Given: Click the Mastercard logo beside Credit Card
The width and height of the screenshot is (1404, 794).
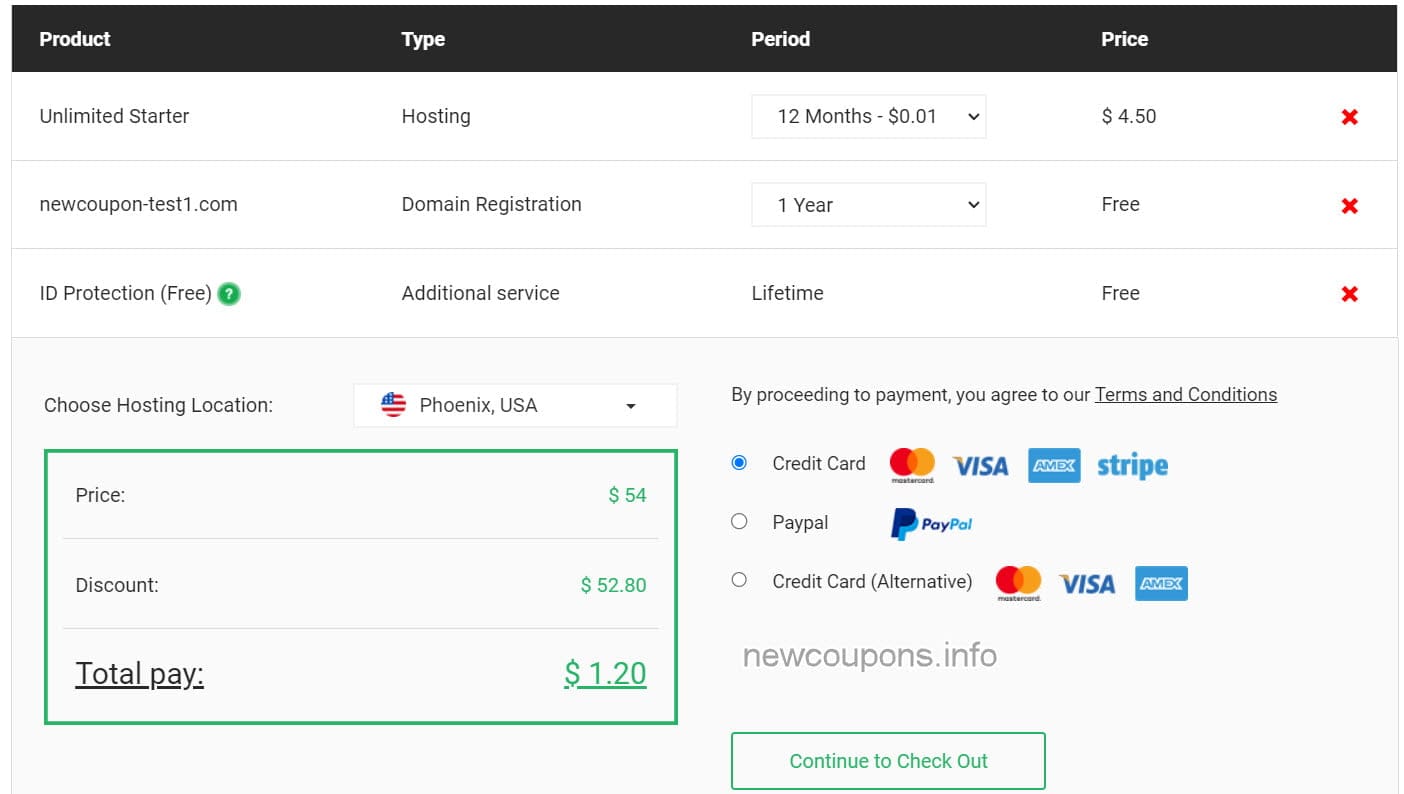Looking at the screenshot, I should (x=911, y=464).
